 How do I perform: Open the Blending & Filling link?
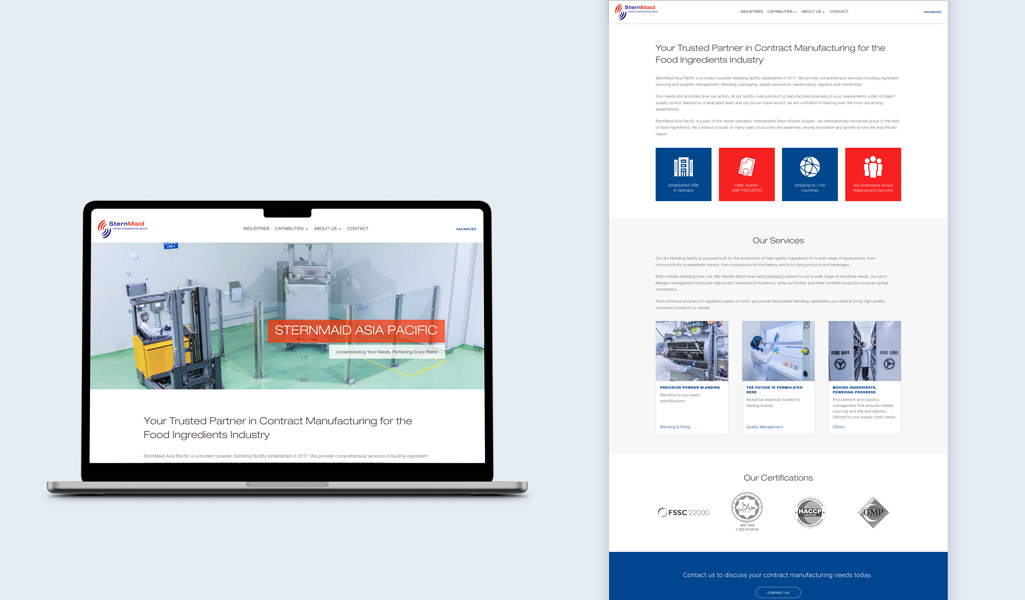[x=675, y=427]
